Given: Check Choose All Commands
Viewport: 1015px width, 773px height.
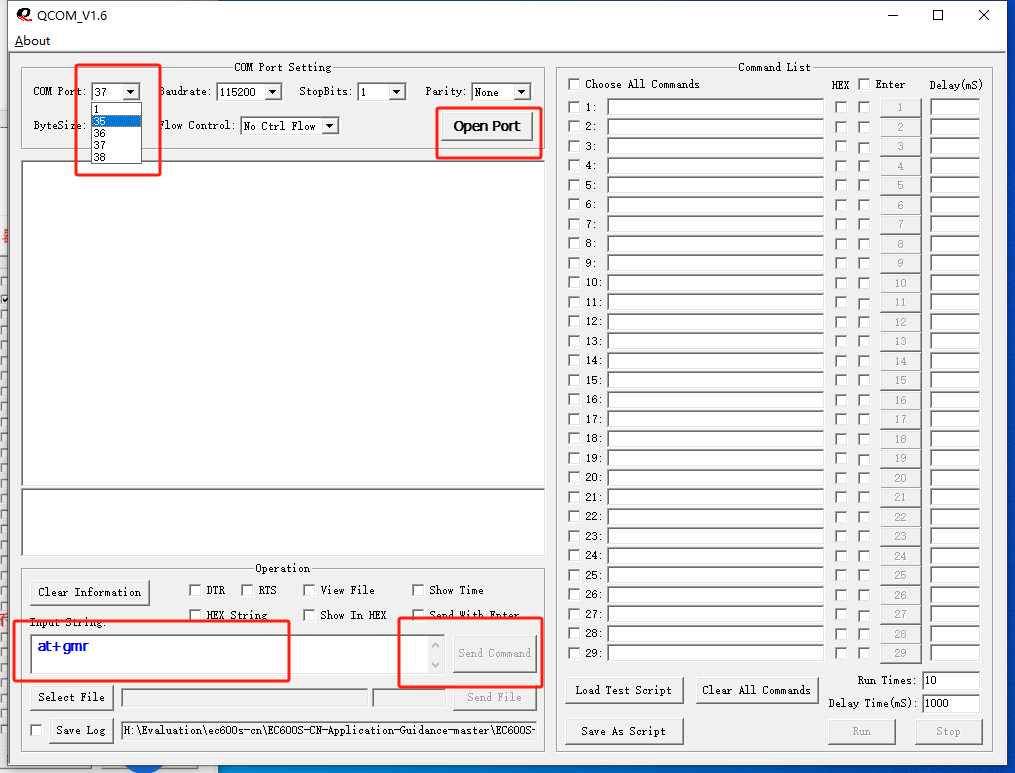Looking at the screenshot, I should (x=574, y=84).
